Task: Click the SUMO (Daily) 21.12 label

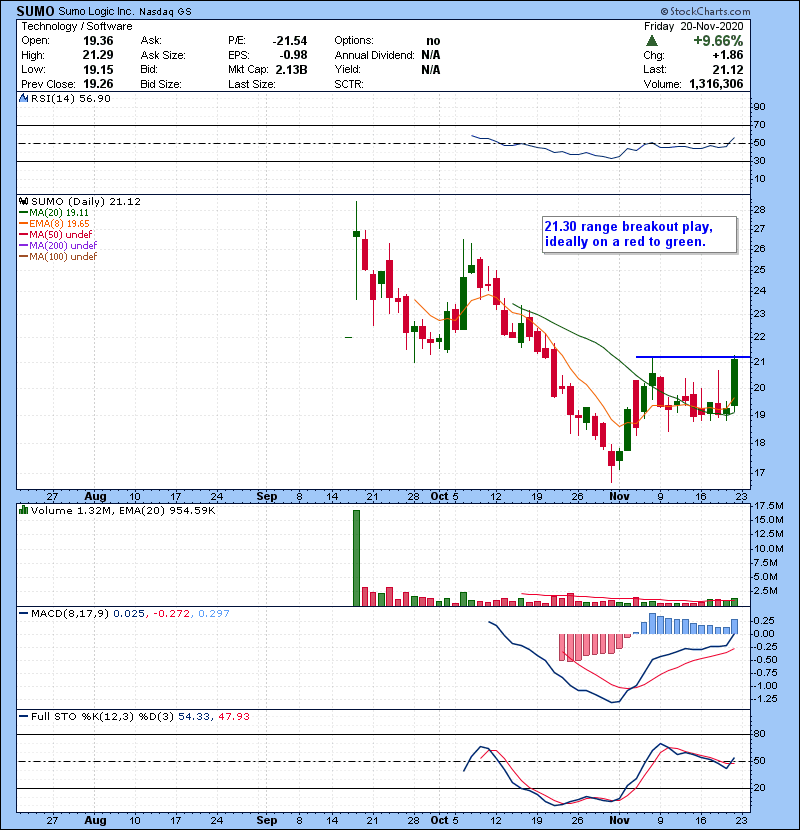Action: 86,202
